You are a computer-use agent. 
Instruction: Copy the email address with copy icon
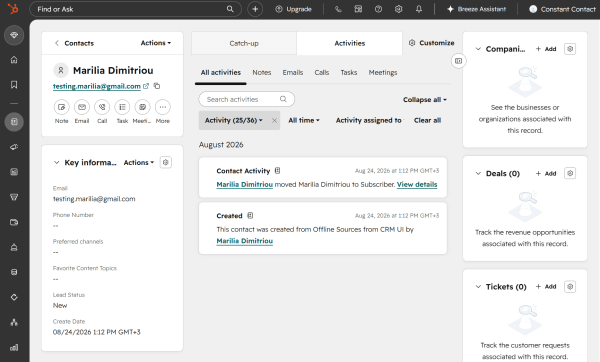(x=157, y=86)
